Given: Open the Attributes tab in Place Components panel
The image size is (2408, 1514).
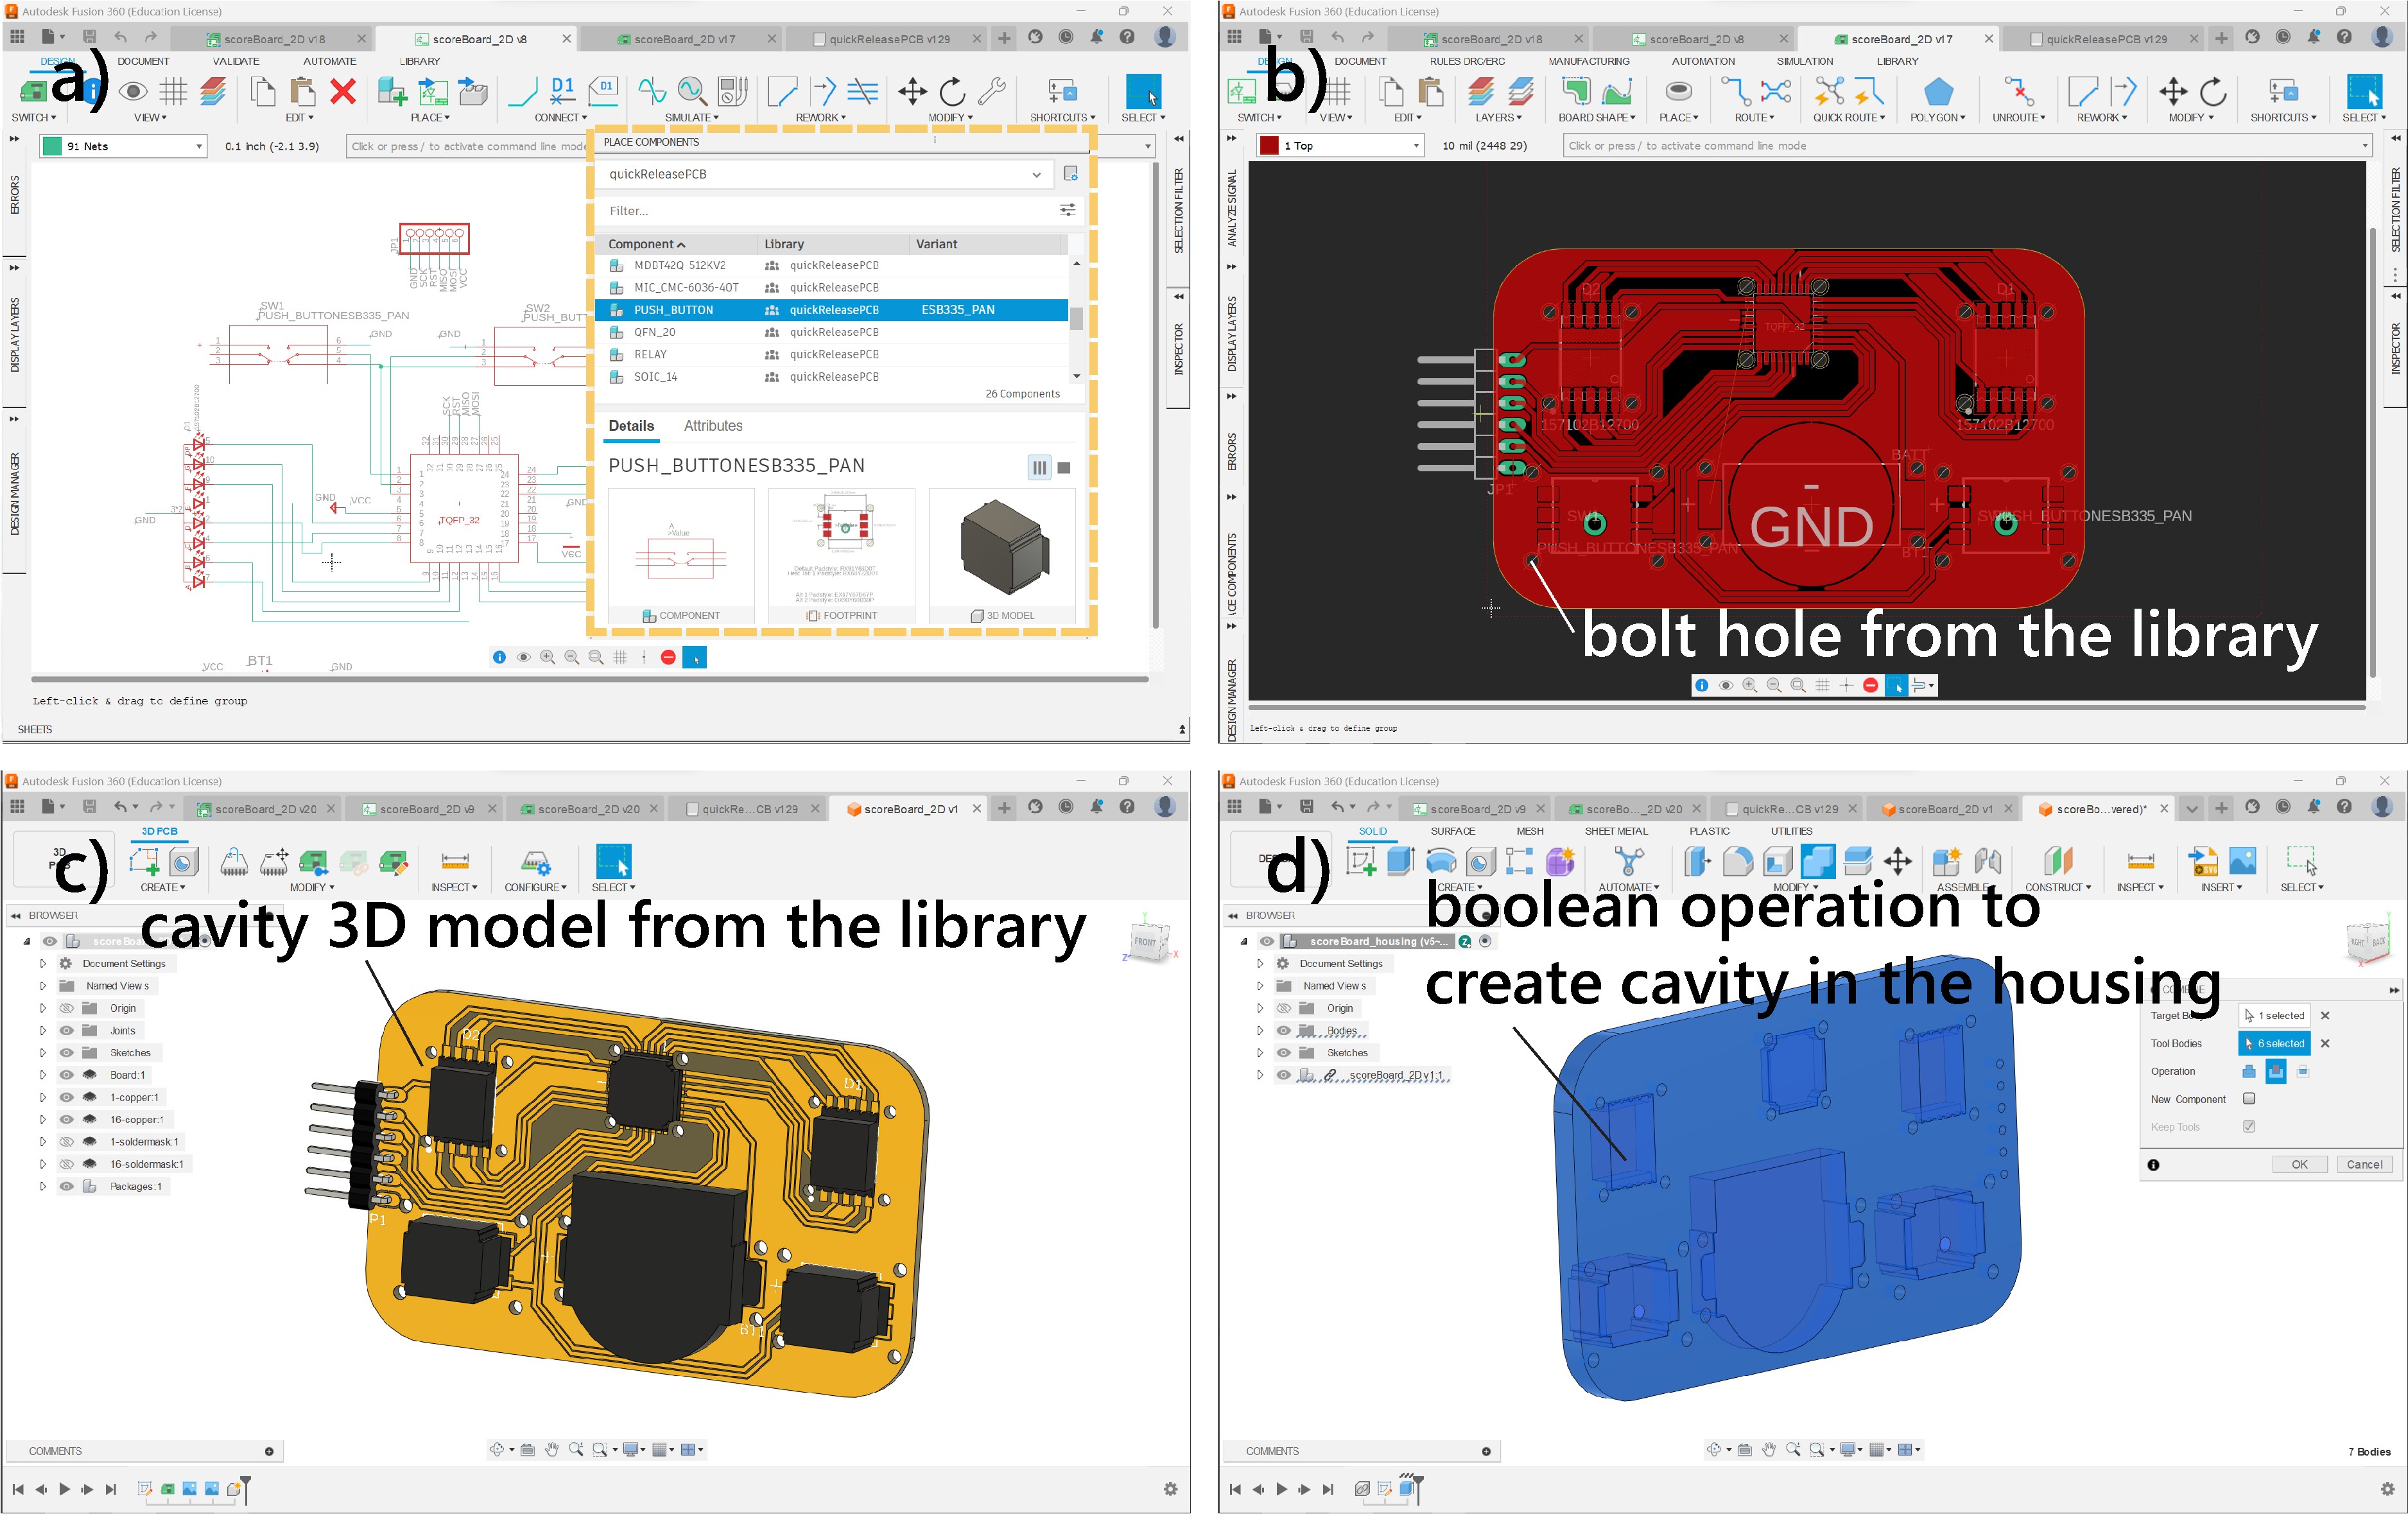Looking at the screenshot, I should 713,425.
